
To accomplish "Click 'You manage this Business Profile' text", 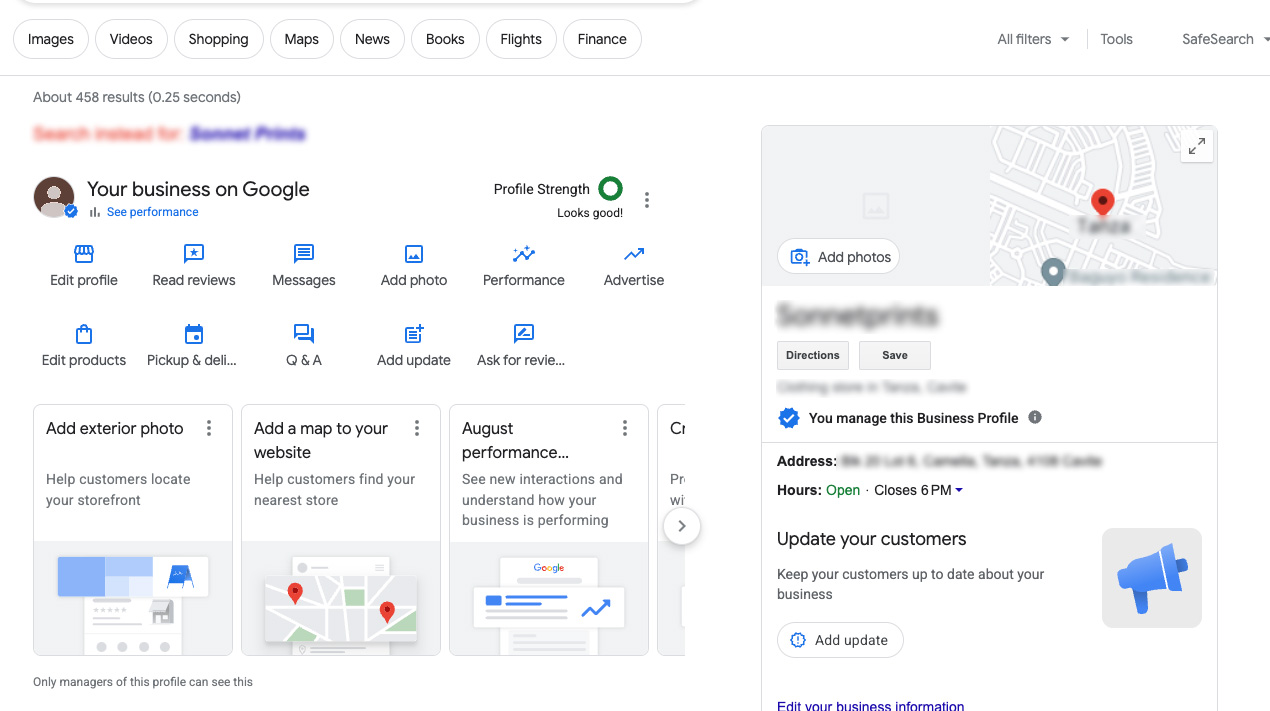I will tap(913, 418).
